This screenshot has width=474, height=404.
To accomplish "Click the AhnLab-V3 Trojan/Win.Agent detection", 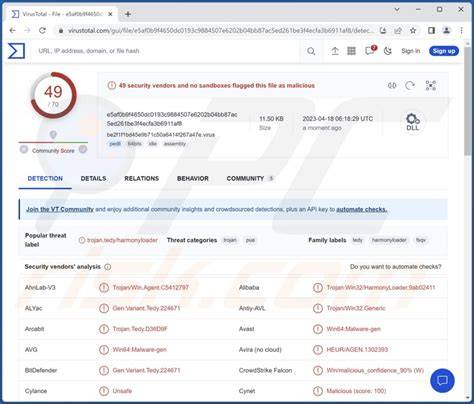I will click(150, 288).
